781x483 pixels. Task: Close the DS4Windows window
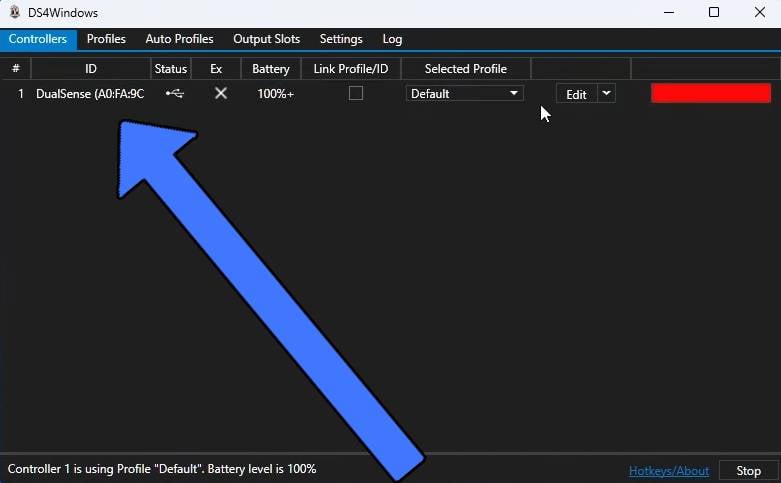tap(760, 12)
